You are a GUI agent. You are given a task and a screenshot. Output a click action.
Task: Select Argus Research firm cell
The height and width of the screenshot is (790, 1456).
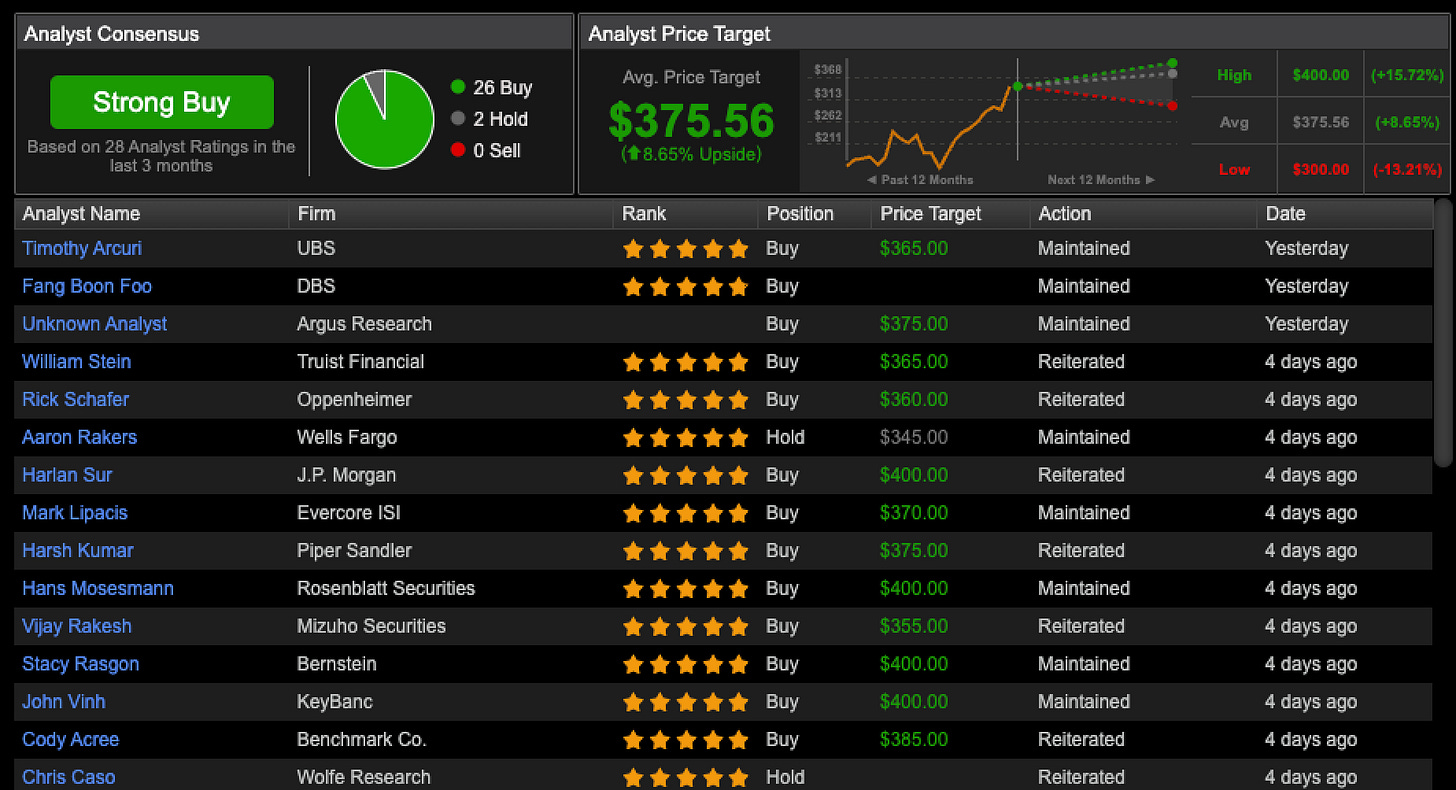tap(364, 324)
